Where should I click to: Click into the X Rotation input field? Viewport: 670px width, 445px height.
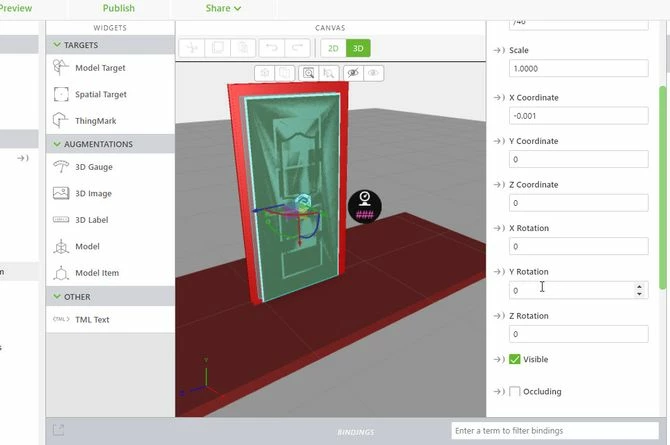point(579,247)
